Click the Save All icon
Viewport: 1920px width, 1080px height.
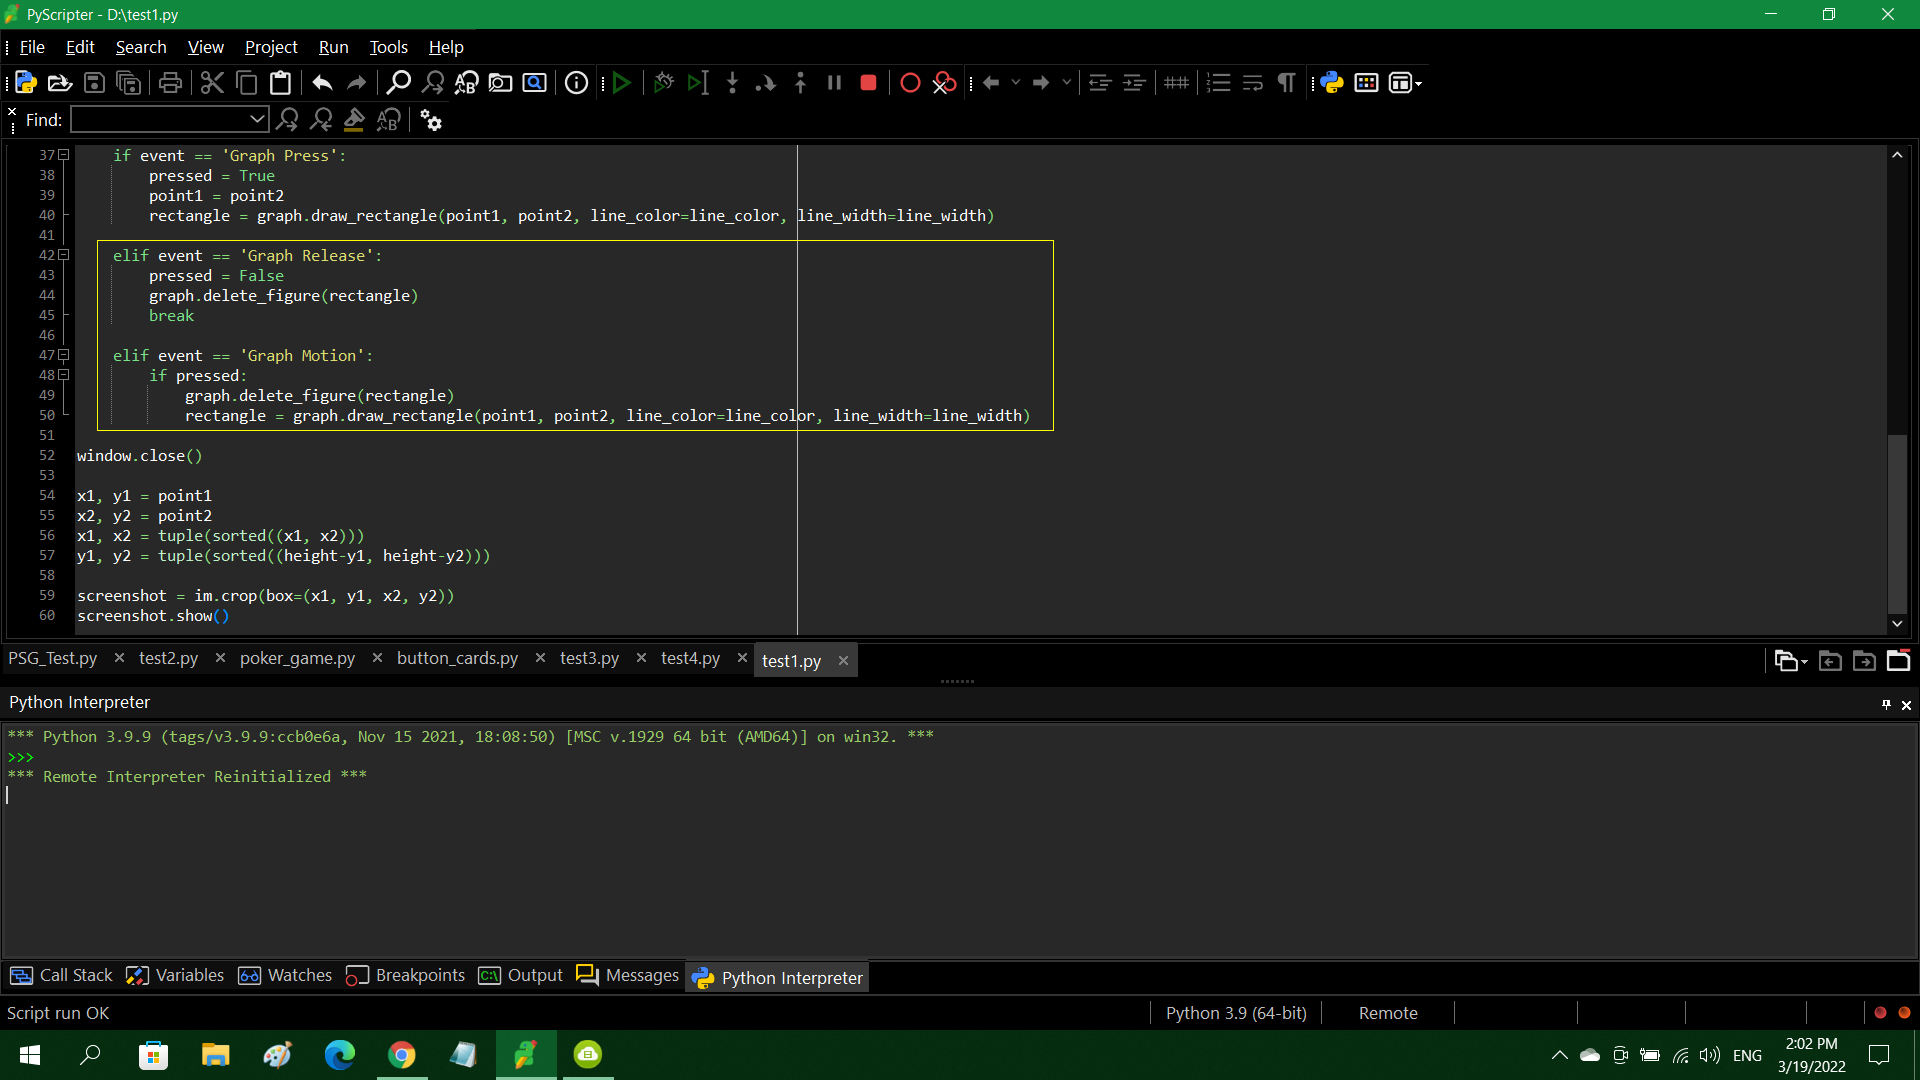click(x=128, y=83)
